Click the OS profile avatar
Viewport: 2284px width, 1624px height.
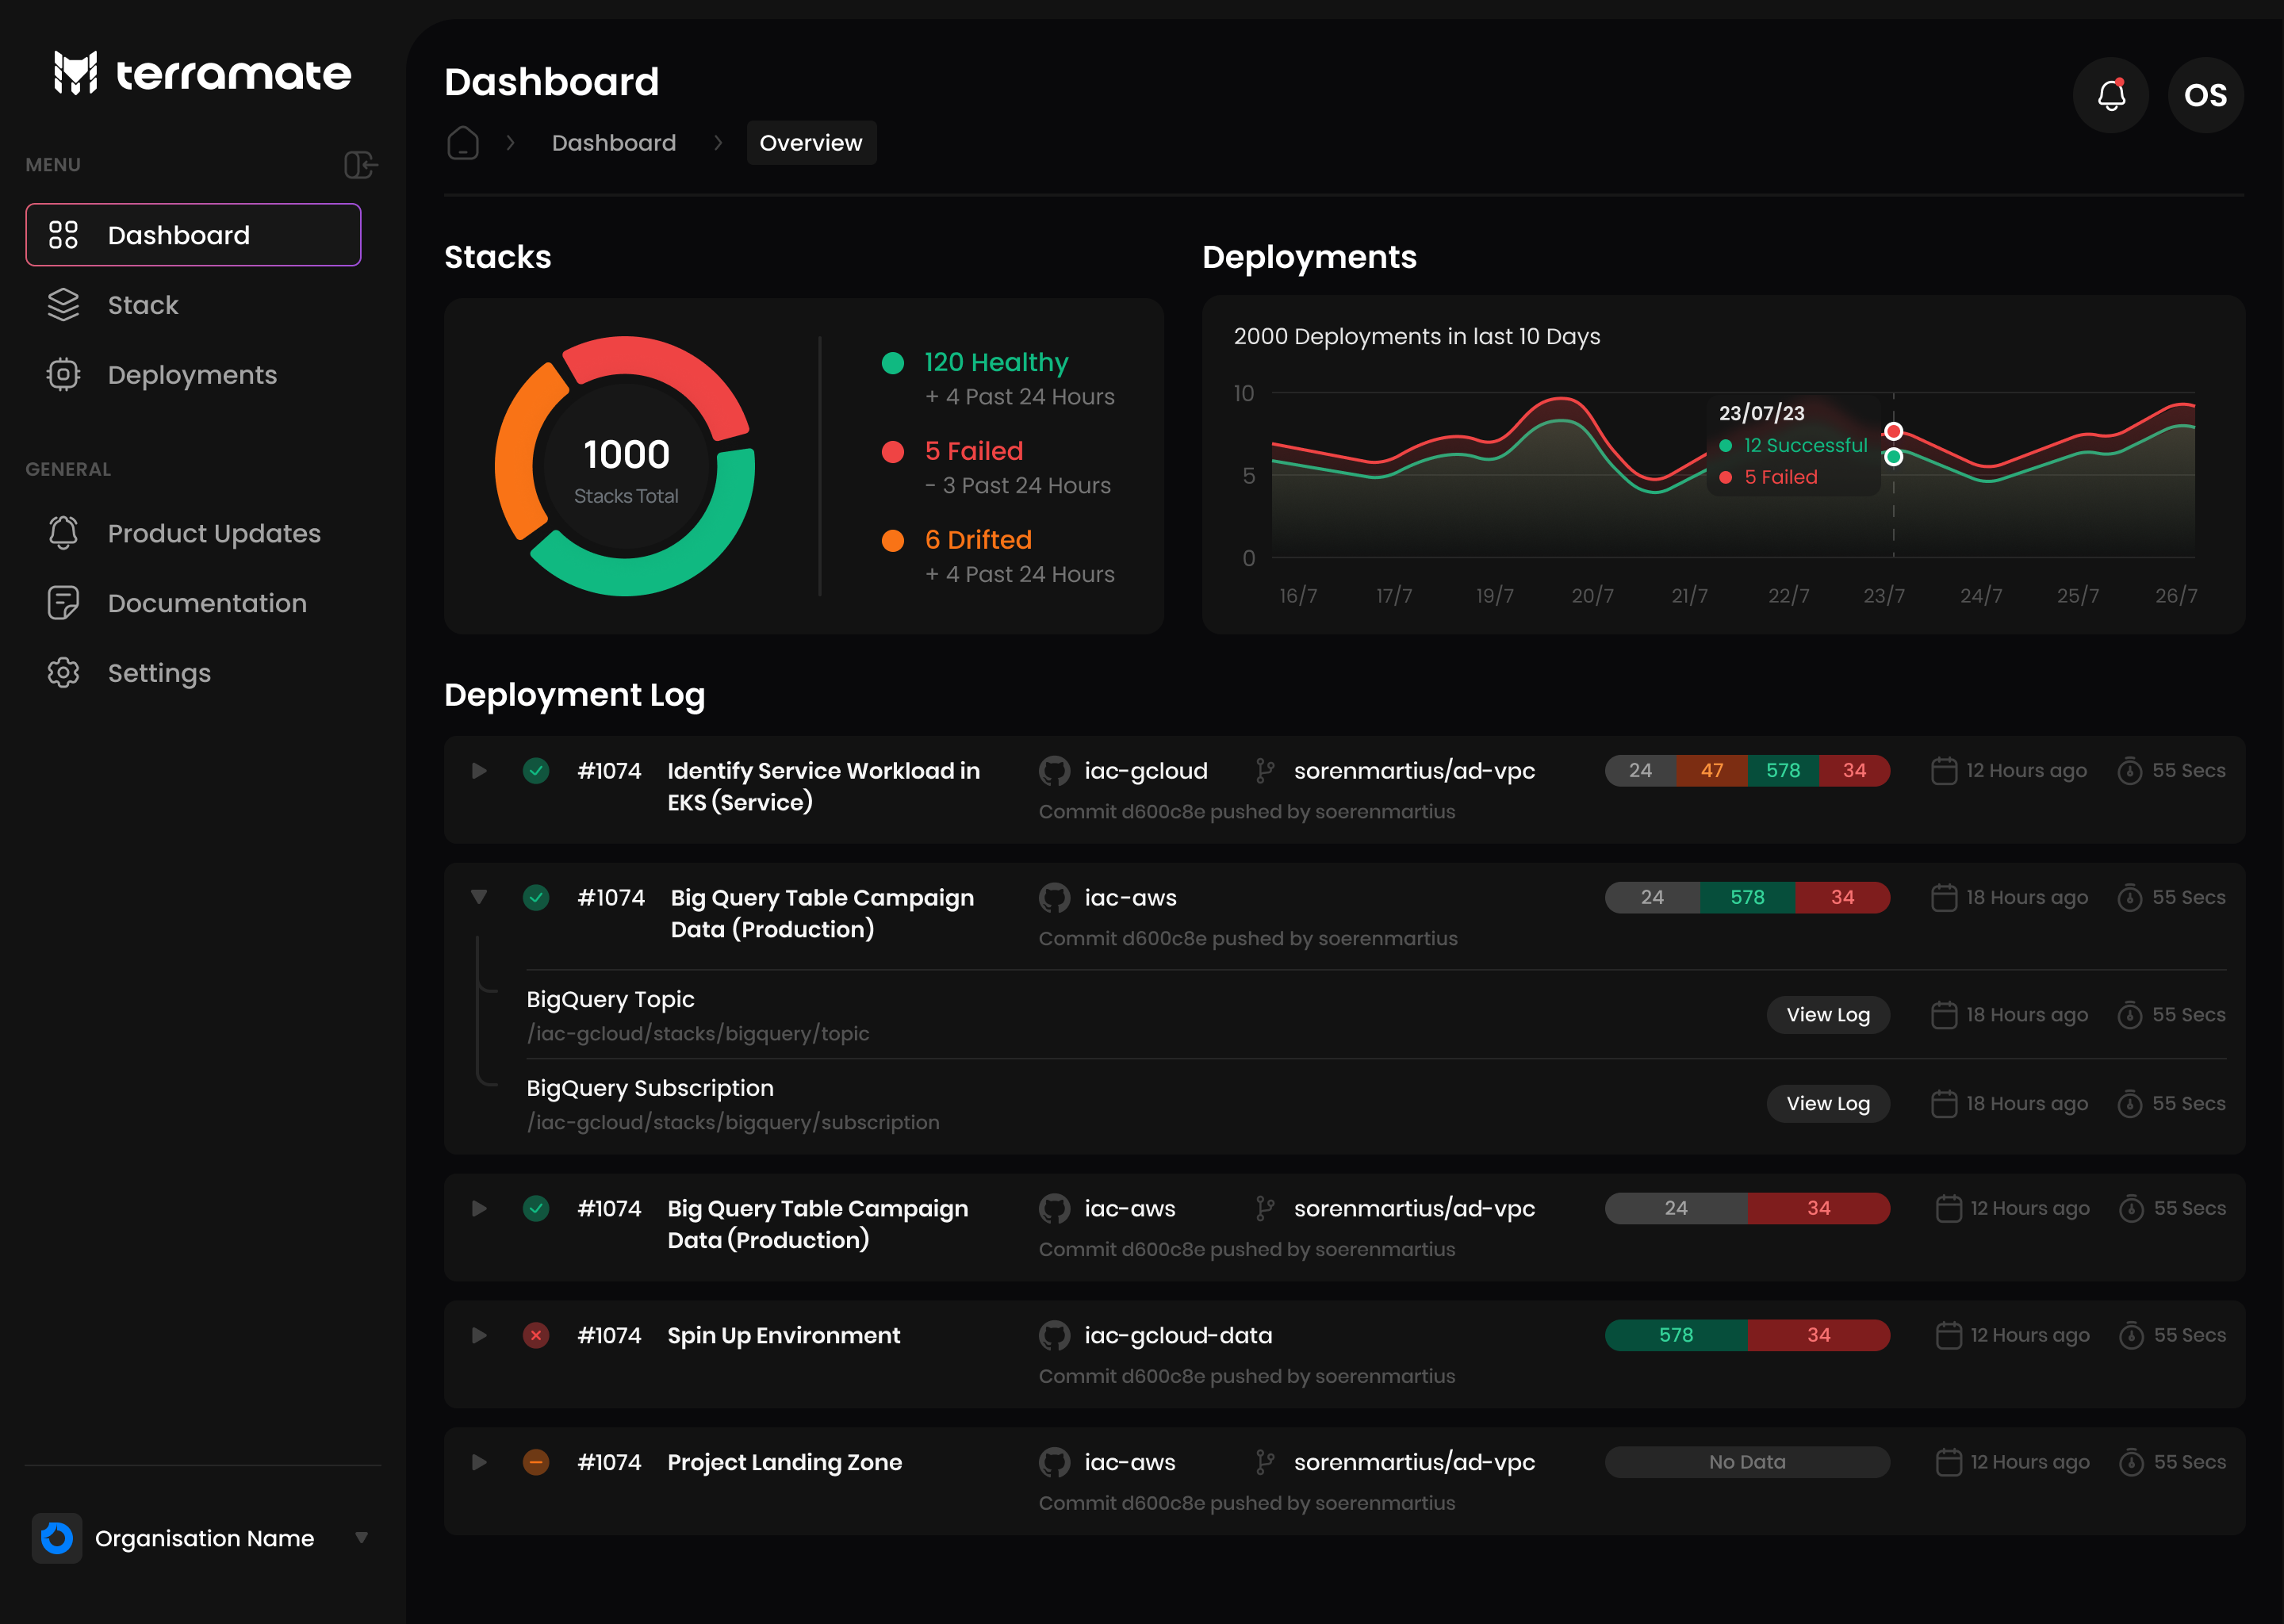point(2205,95)
